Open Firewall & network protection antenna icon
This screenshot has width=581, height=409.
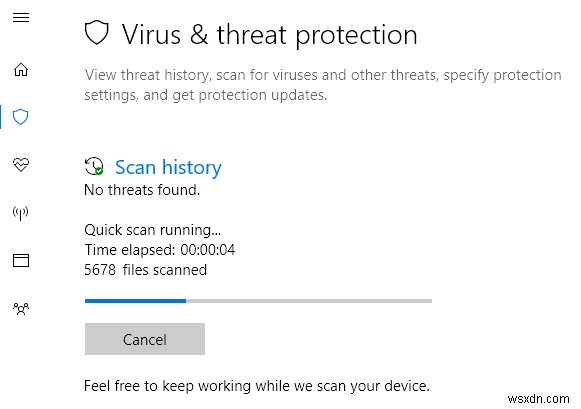pos(20,213)
